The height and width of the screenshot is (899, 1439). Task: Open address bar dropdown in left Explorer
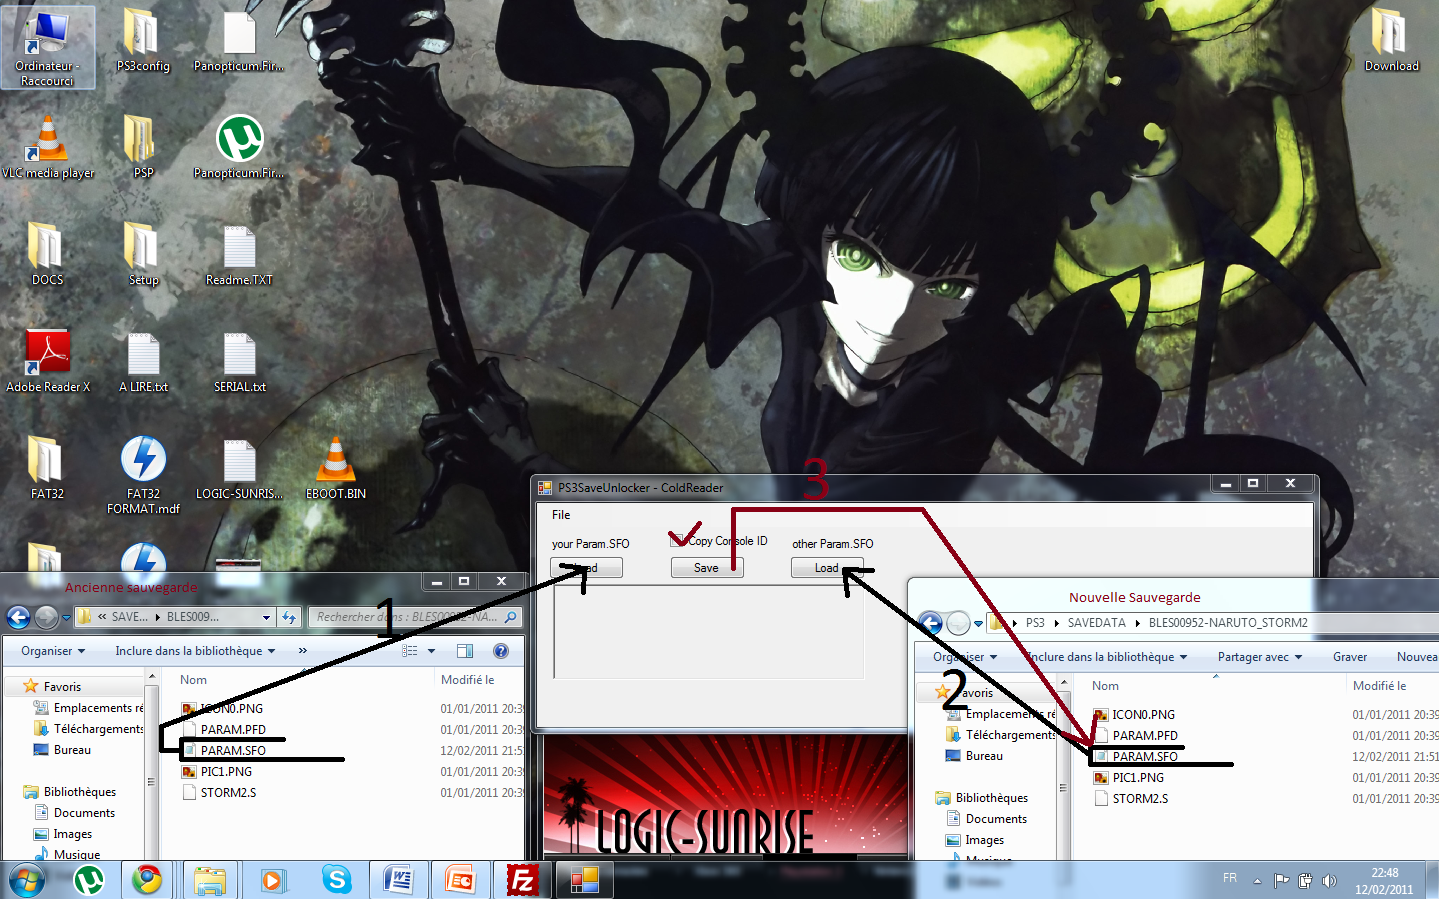(x=266, y=618)
